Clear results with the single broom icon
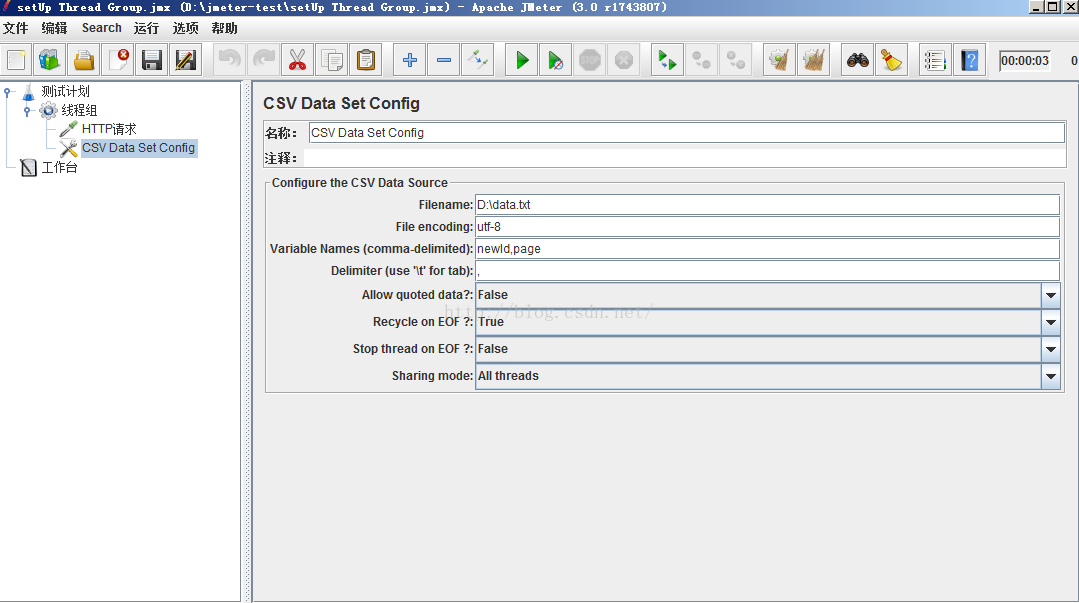 click(x=779, y=61)
